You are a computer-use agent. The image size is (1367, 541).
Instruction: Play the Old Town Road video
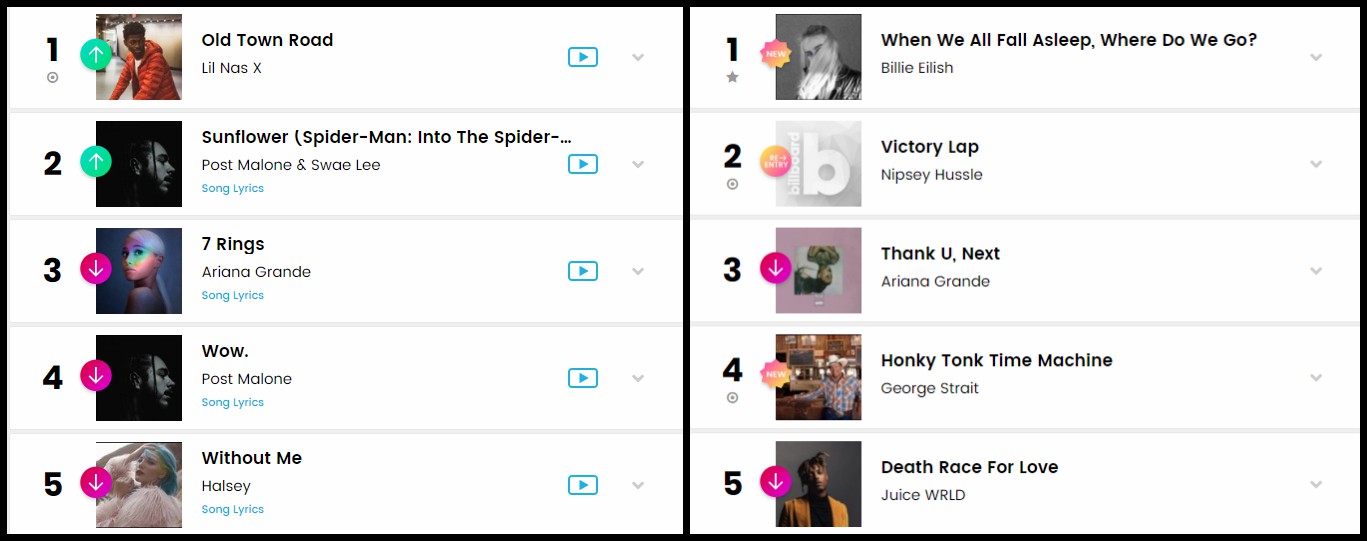coord(582,57)
